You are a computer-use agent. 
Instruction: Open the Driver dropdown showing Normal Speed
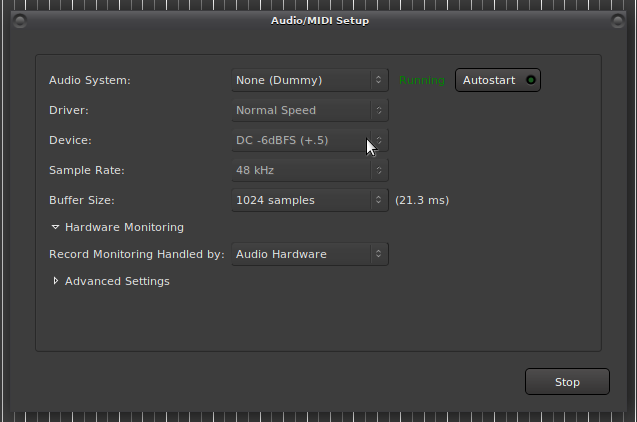[x=310, y=110]
